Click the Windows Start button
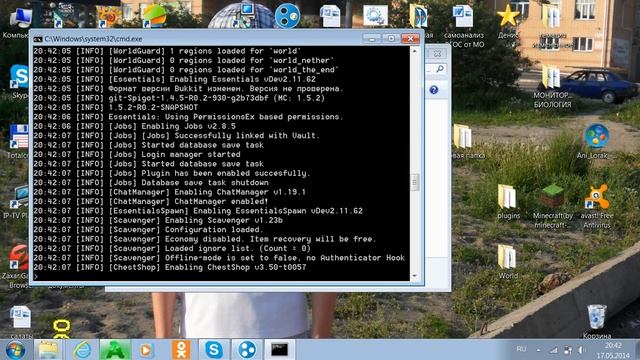The height and width of the screenshot is (360, 640). point(16,350)
